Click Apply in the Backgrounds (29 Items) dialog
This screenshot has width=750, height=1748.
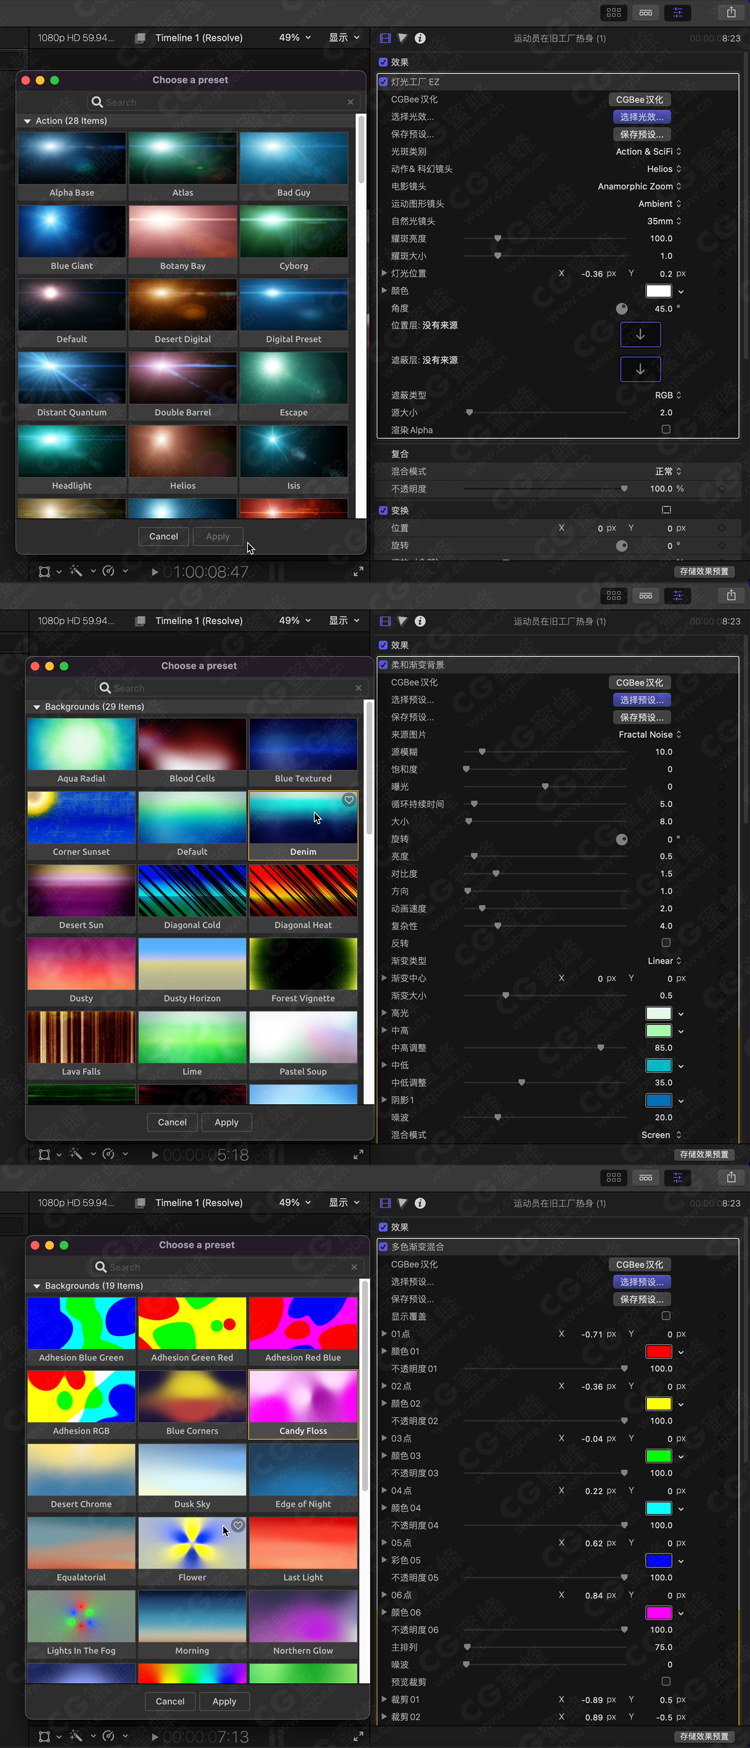click(x=227, y=1122)
